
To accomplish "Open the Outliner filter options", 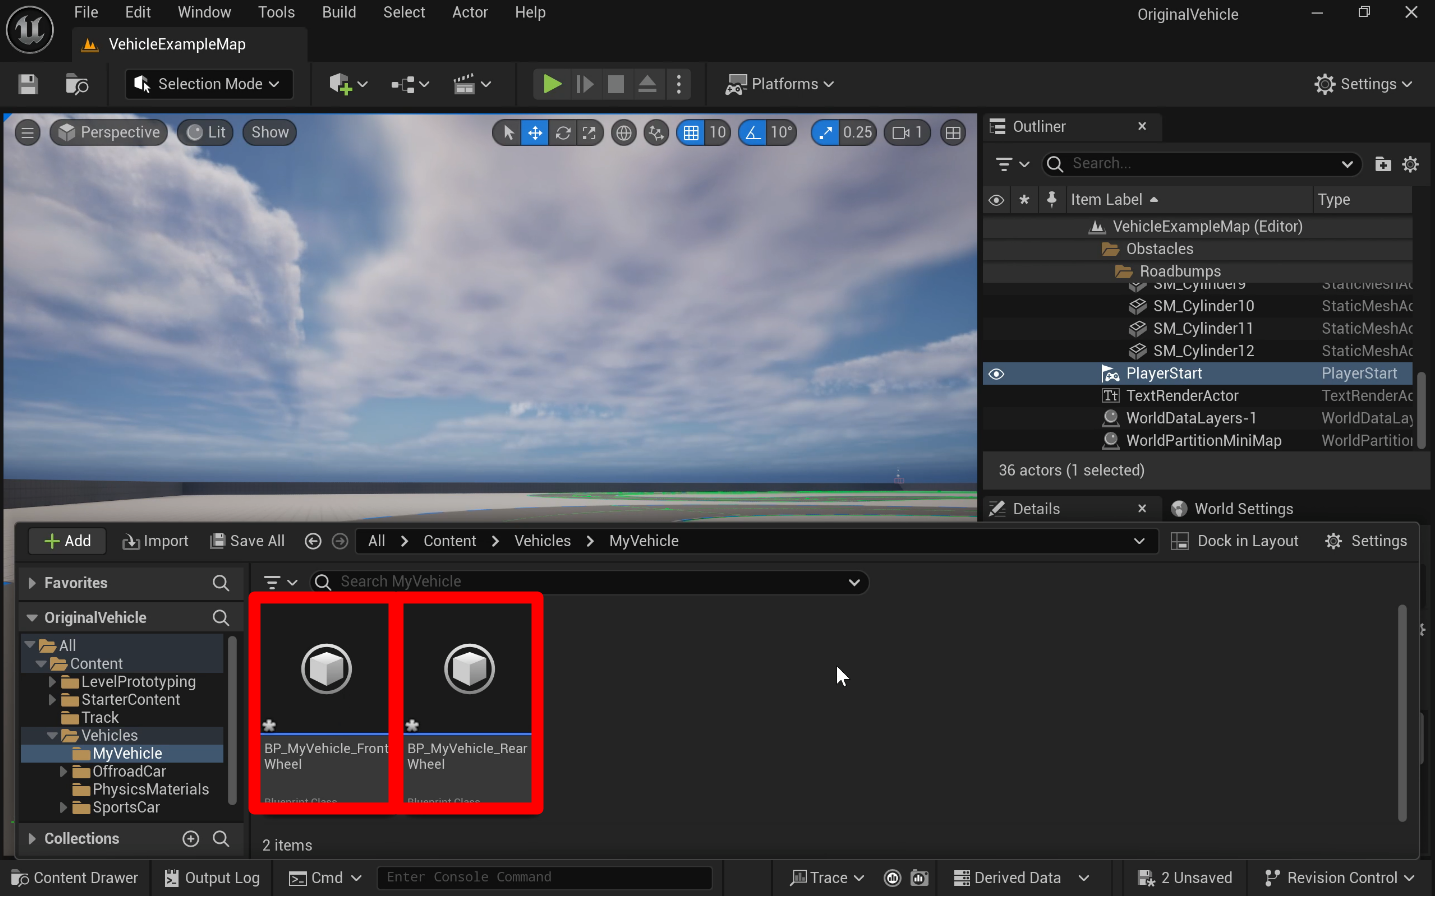I will point(1013,164).
